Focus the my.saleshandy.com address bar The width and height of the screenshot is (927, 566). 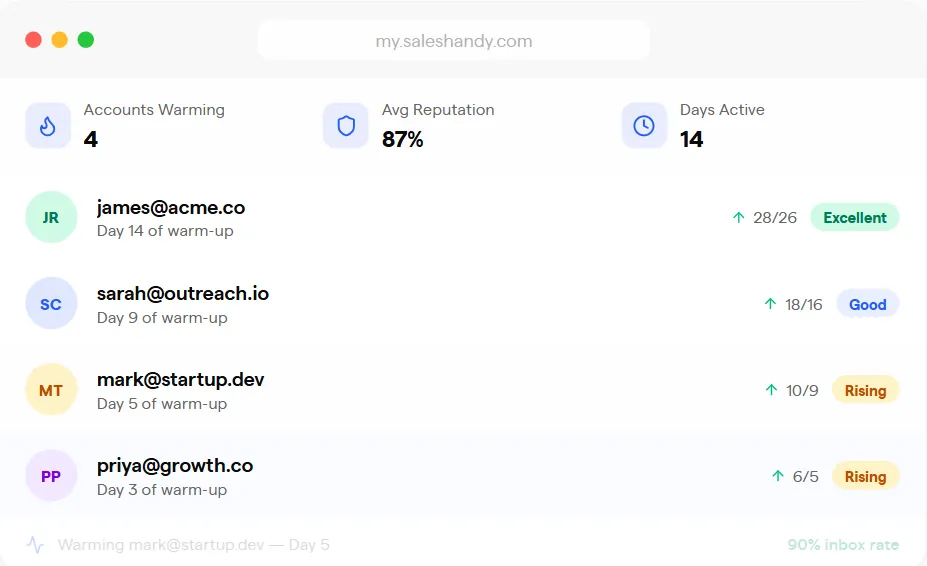(453, 40)
